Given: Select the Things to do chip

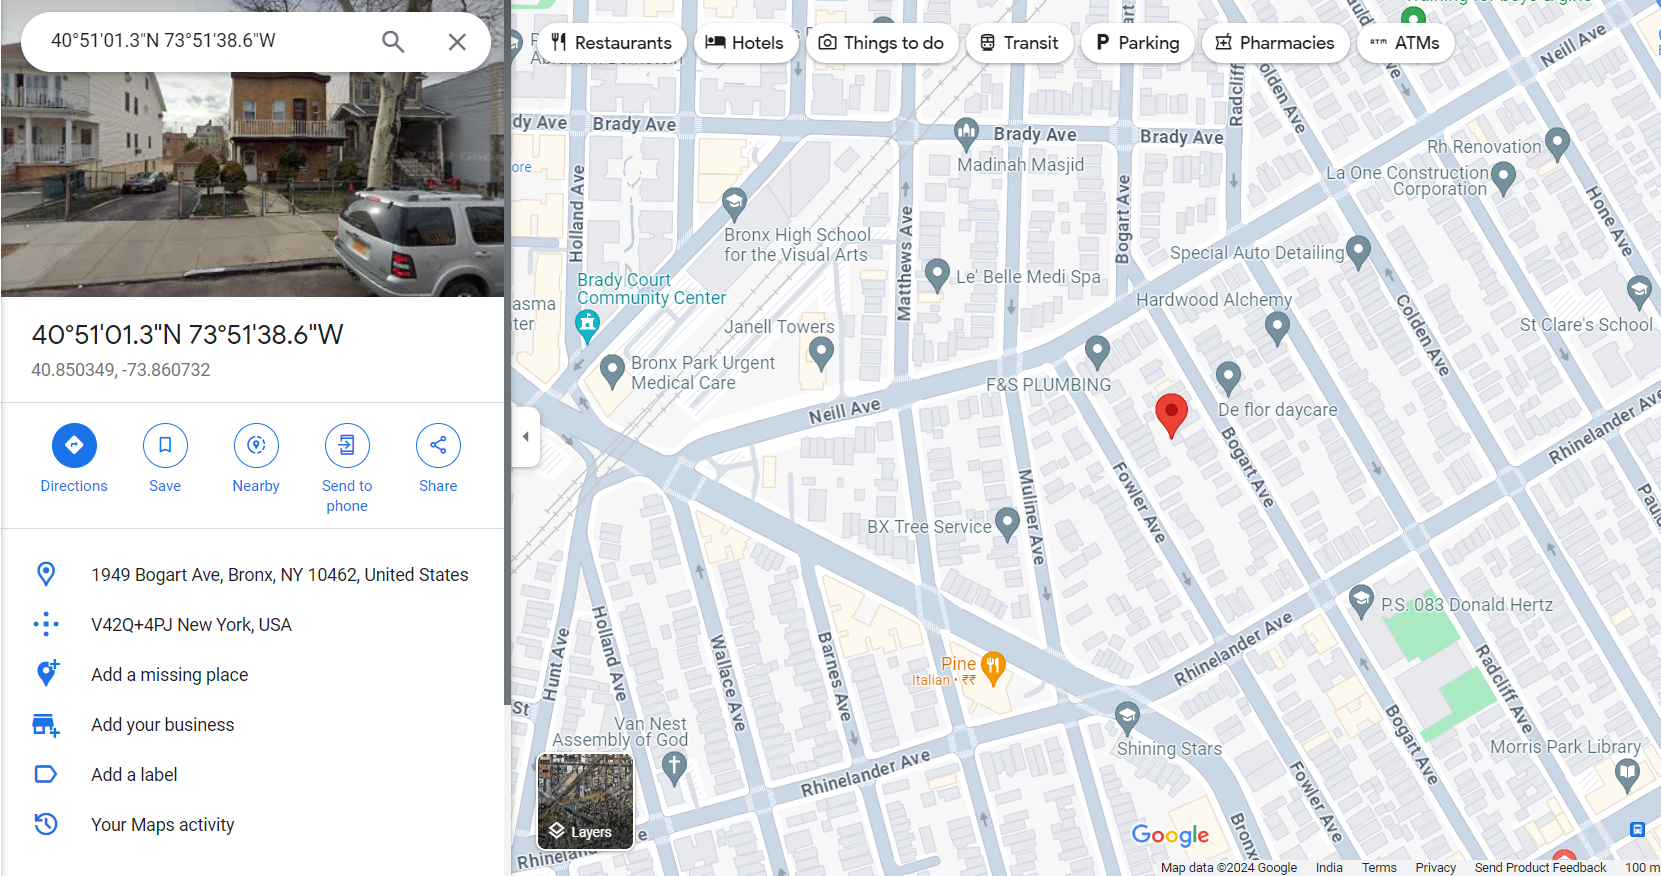Looking at the screenshot, I should coord(881,43).
